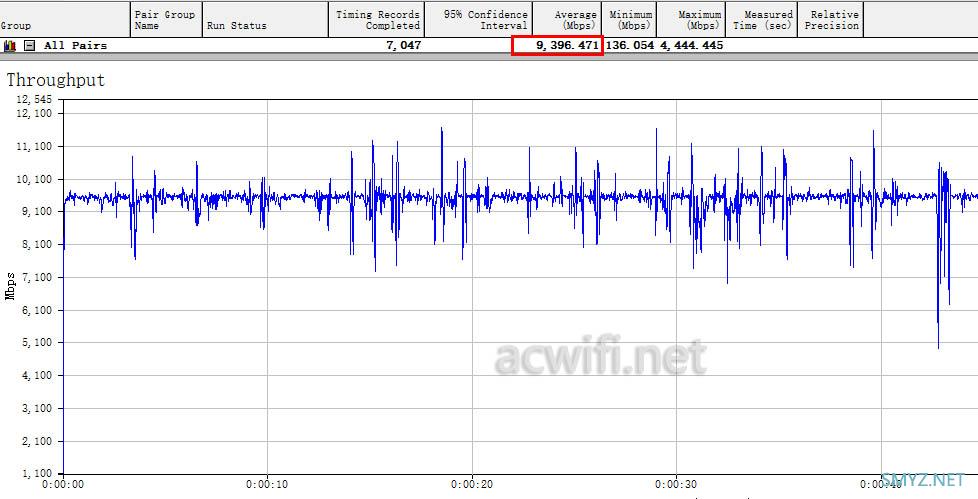Click the 1,100 y-axis bottom label
978x499 pixels.
[x=37, y=474]
